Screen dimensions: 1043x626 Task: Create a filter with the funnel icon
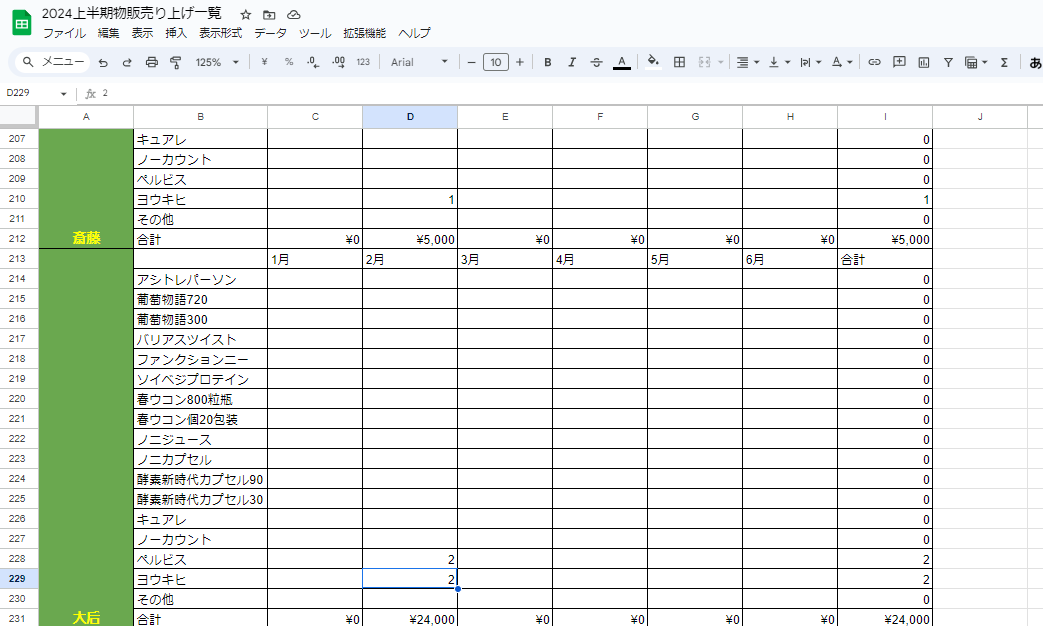point(948,62)
